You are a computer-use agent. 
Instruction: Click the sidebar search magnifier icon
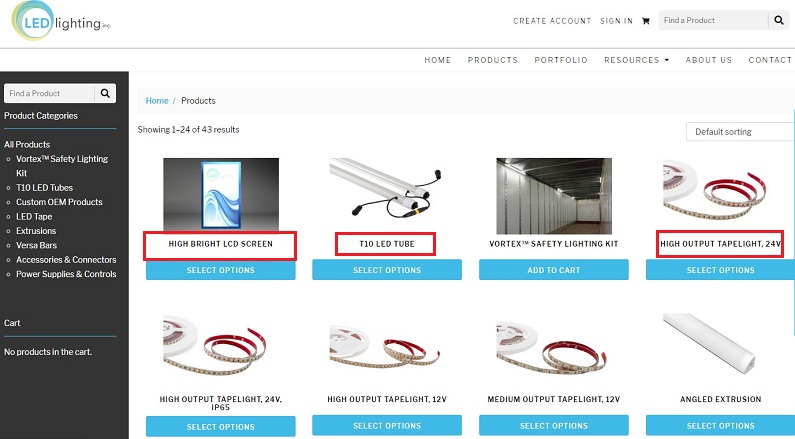tap(105, 93)
